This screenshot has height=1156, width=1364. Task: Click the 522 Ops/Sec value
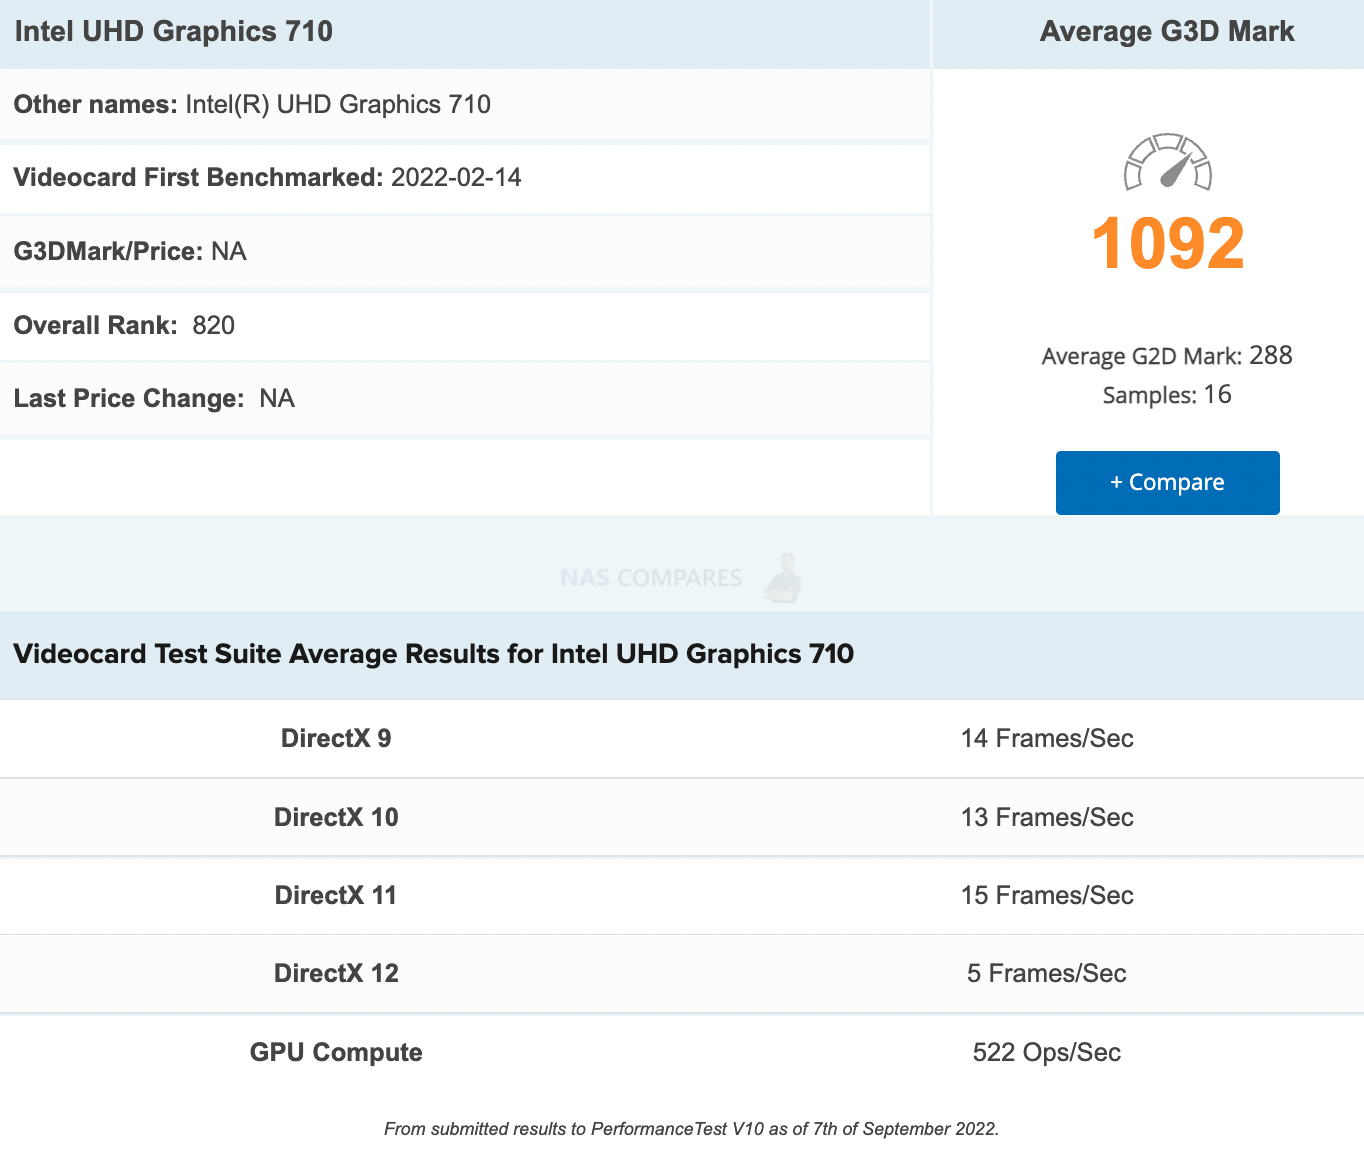(1047, 1052)
